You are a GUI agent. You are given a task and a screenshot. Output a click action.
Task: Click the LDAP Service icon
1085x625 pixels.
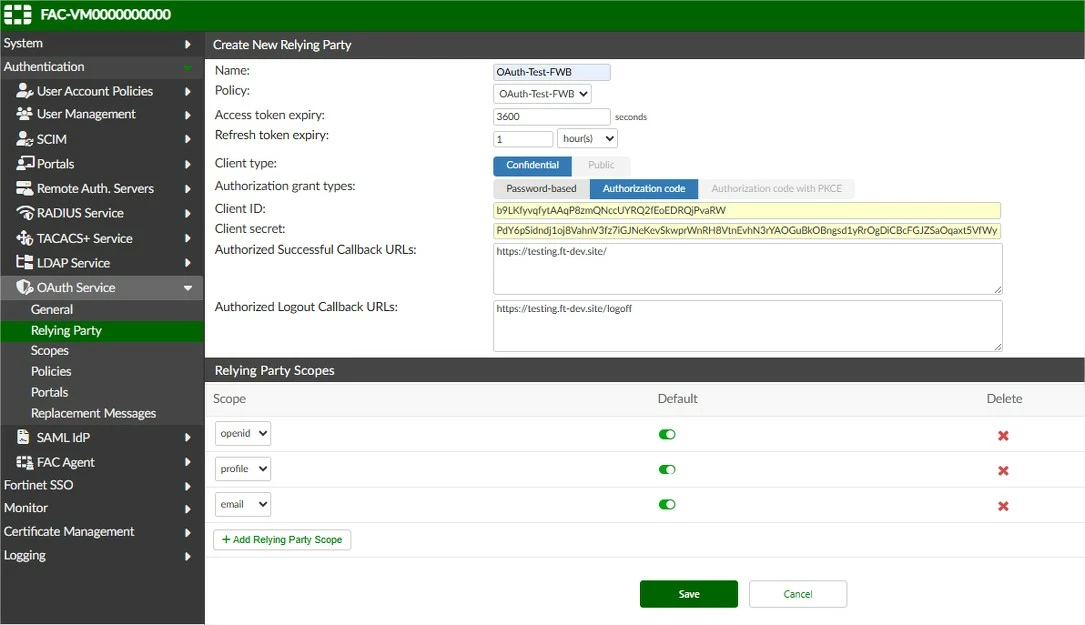pos(25,262)
